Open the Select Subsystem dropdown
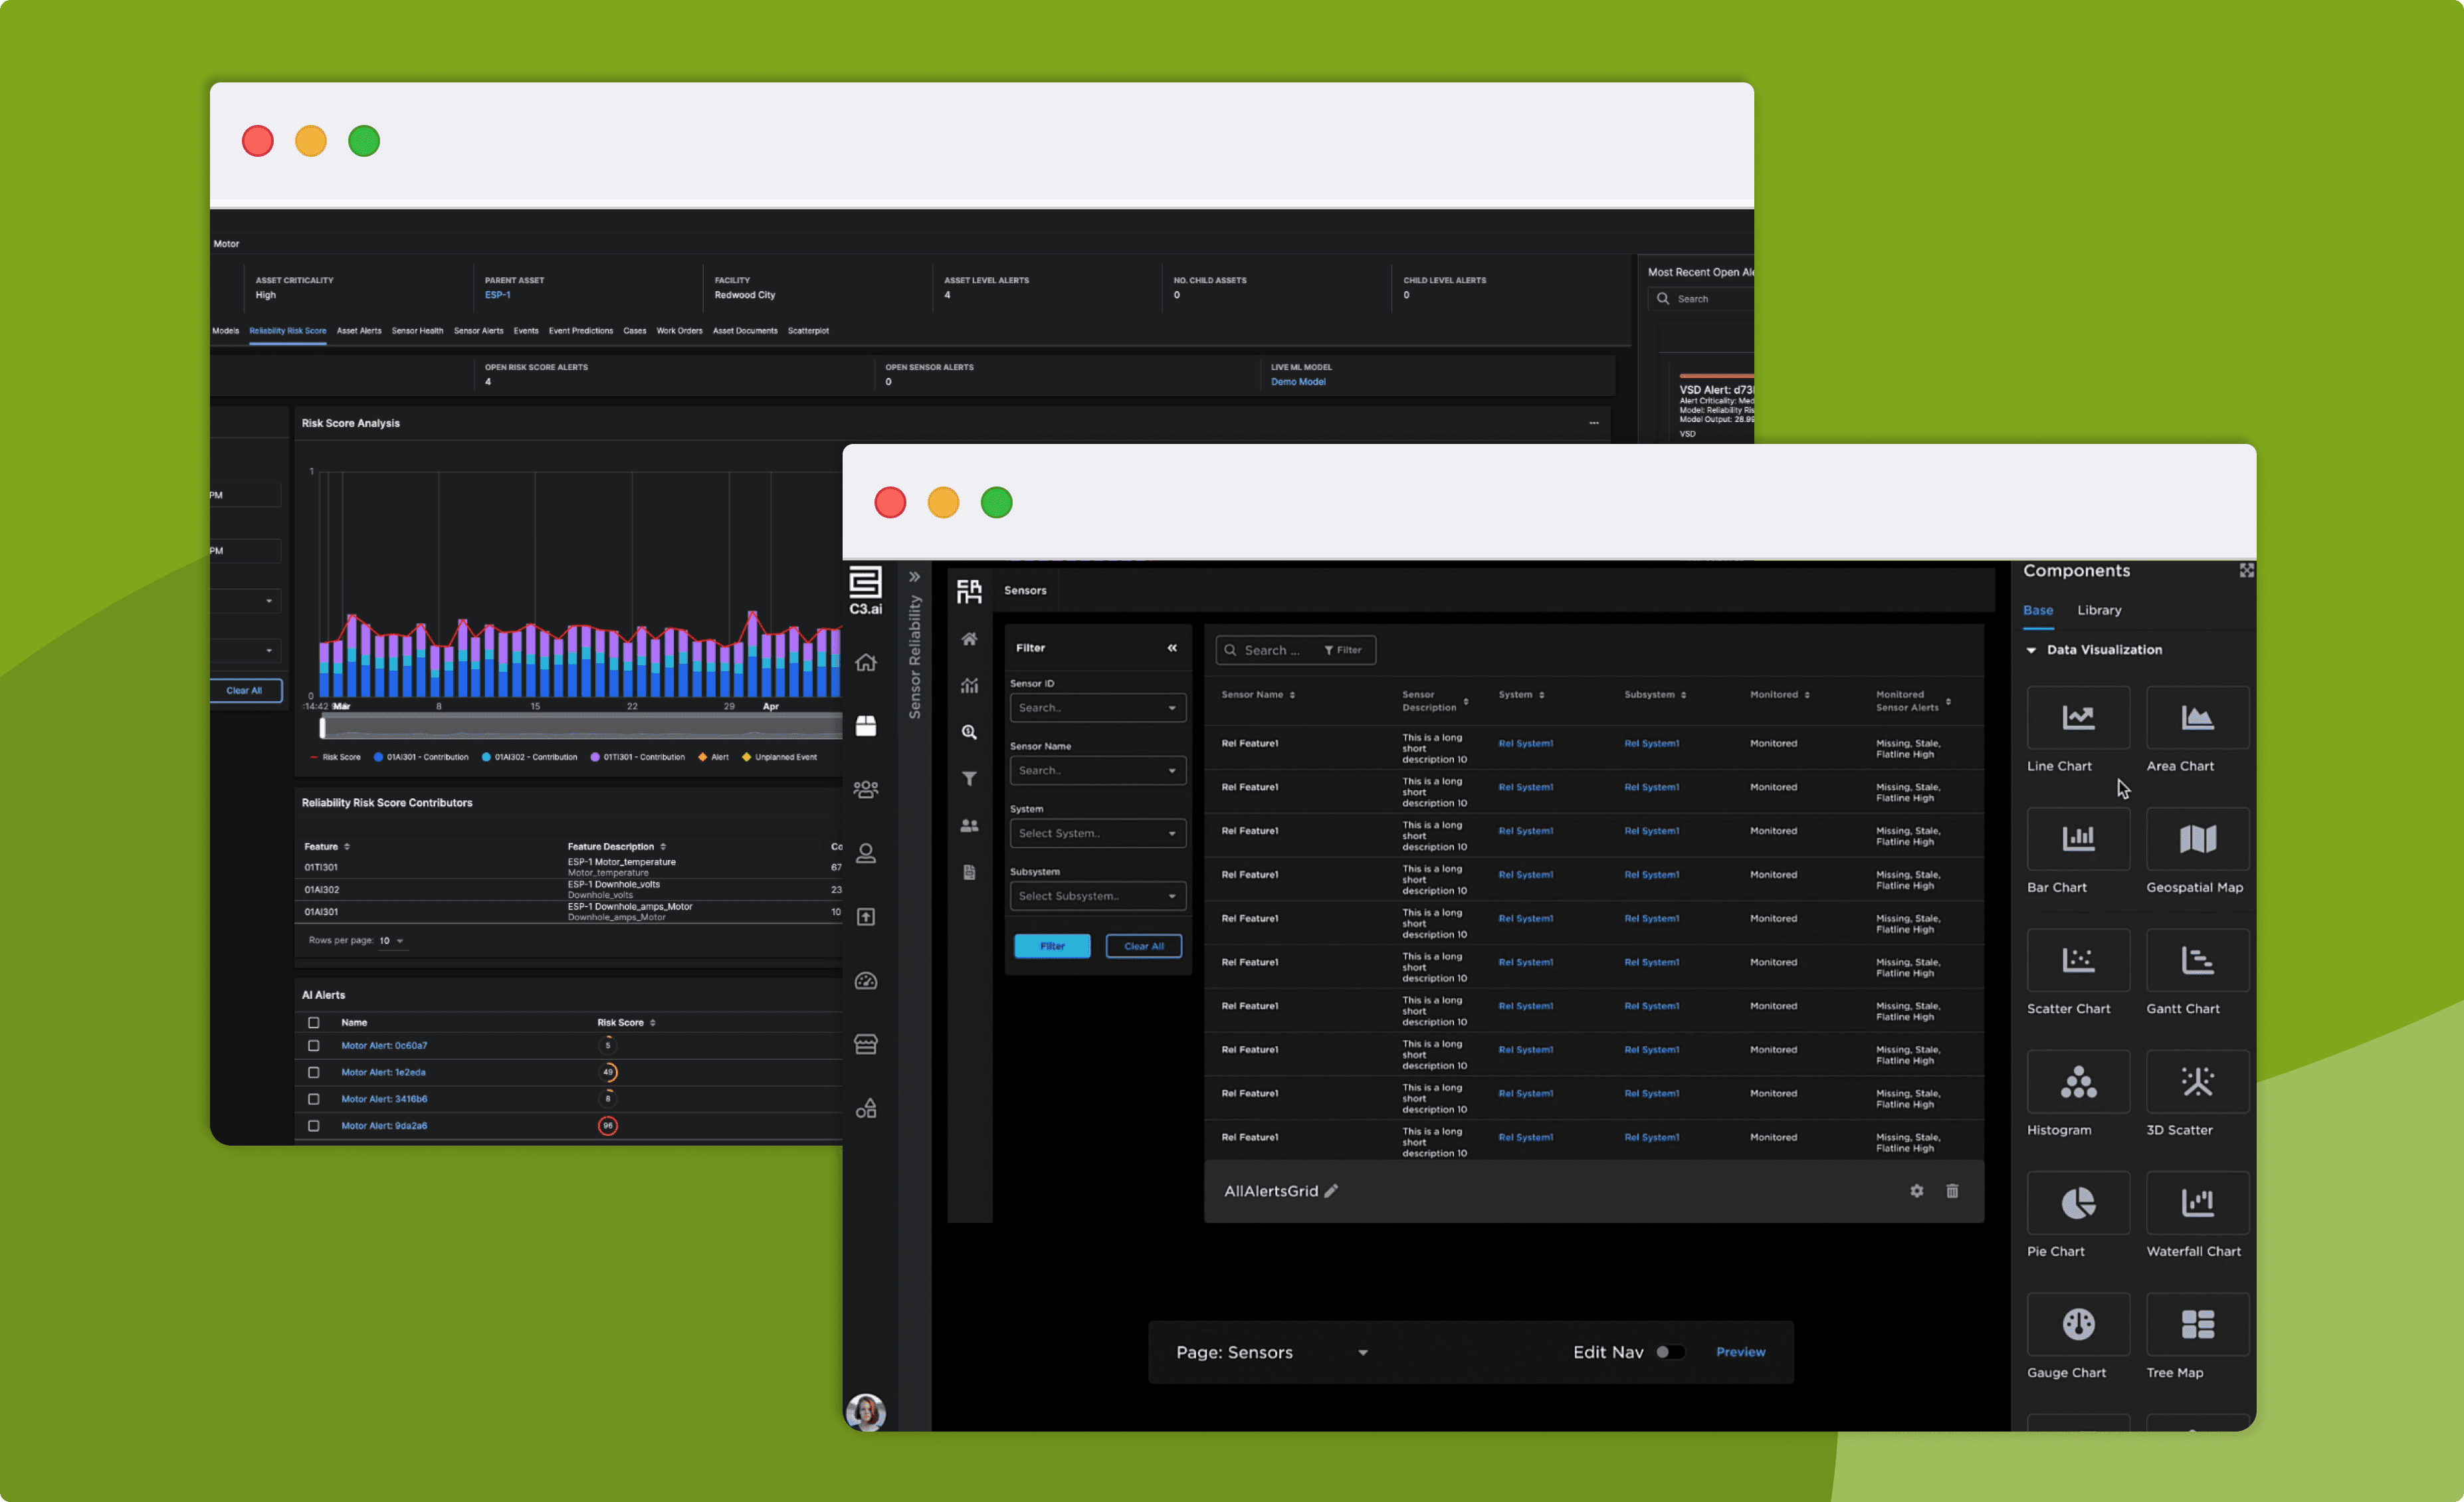The height and width of the screenshot is (1502, 2464). 1097,897
